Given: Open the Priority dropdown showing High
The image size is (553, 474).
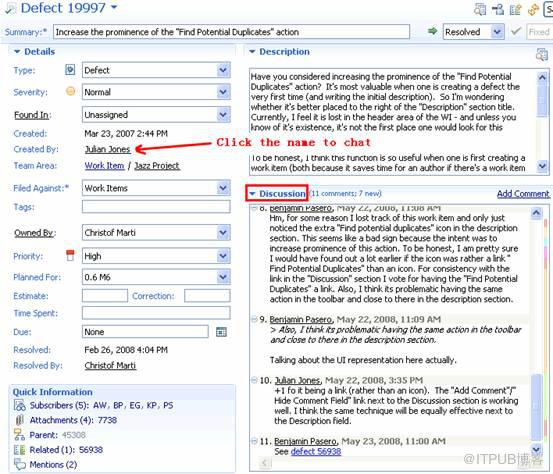Looking at the screenshot, I should [223, 256].
